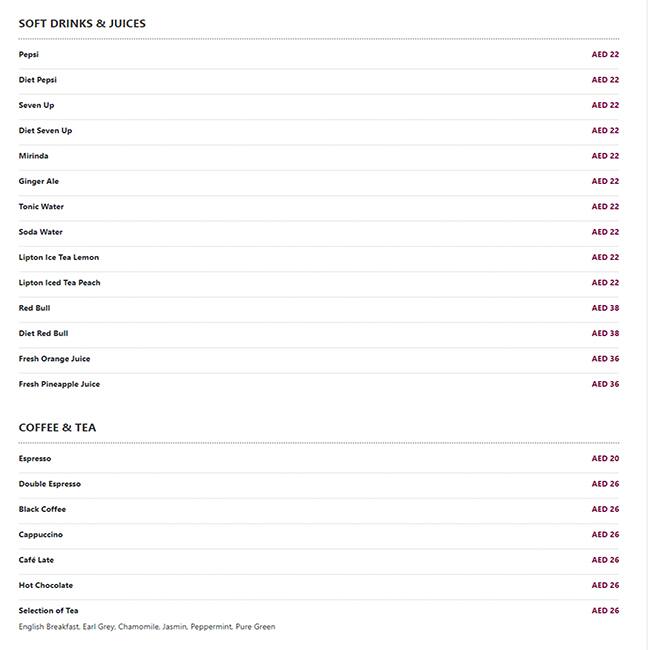
Task: Click Lipton Ice Tea Lemon
Action: pos(59,257)
